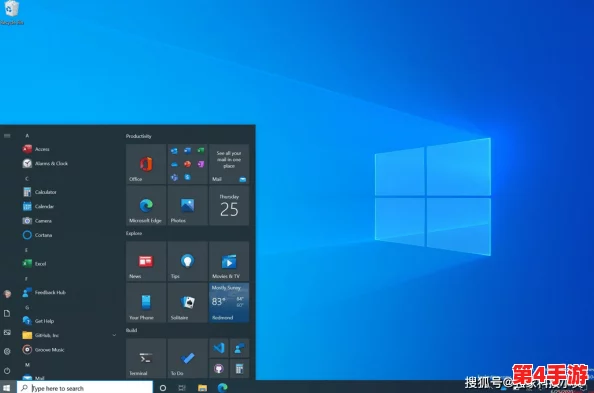Open the Power options button
Screen dimensions: 594x393
[x=7, y=371]
